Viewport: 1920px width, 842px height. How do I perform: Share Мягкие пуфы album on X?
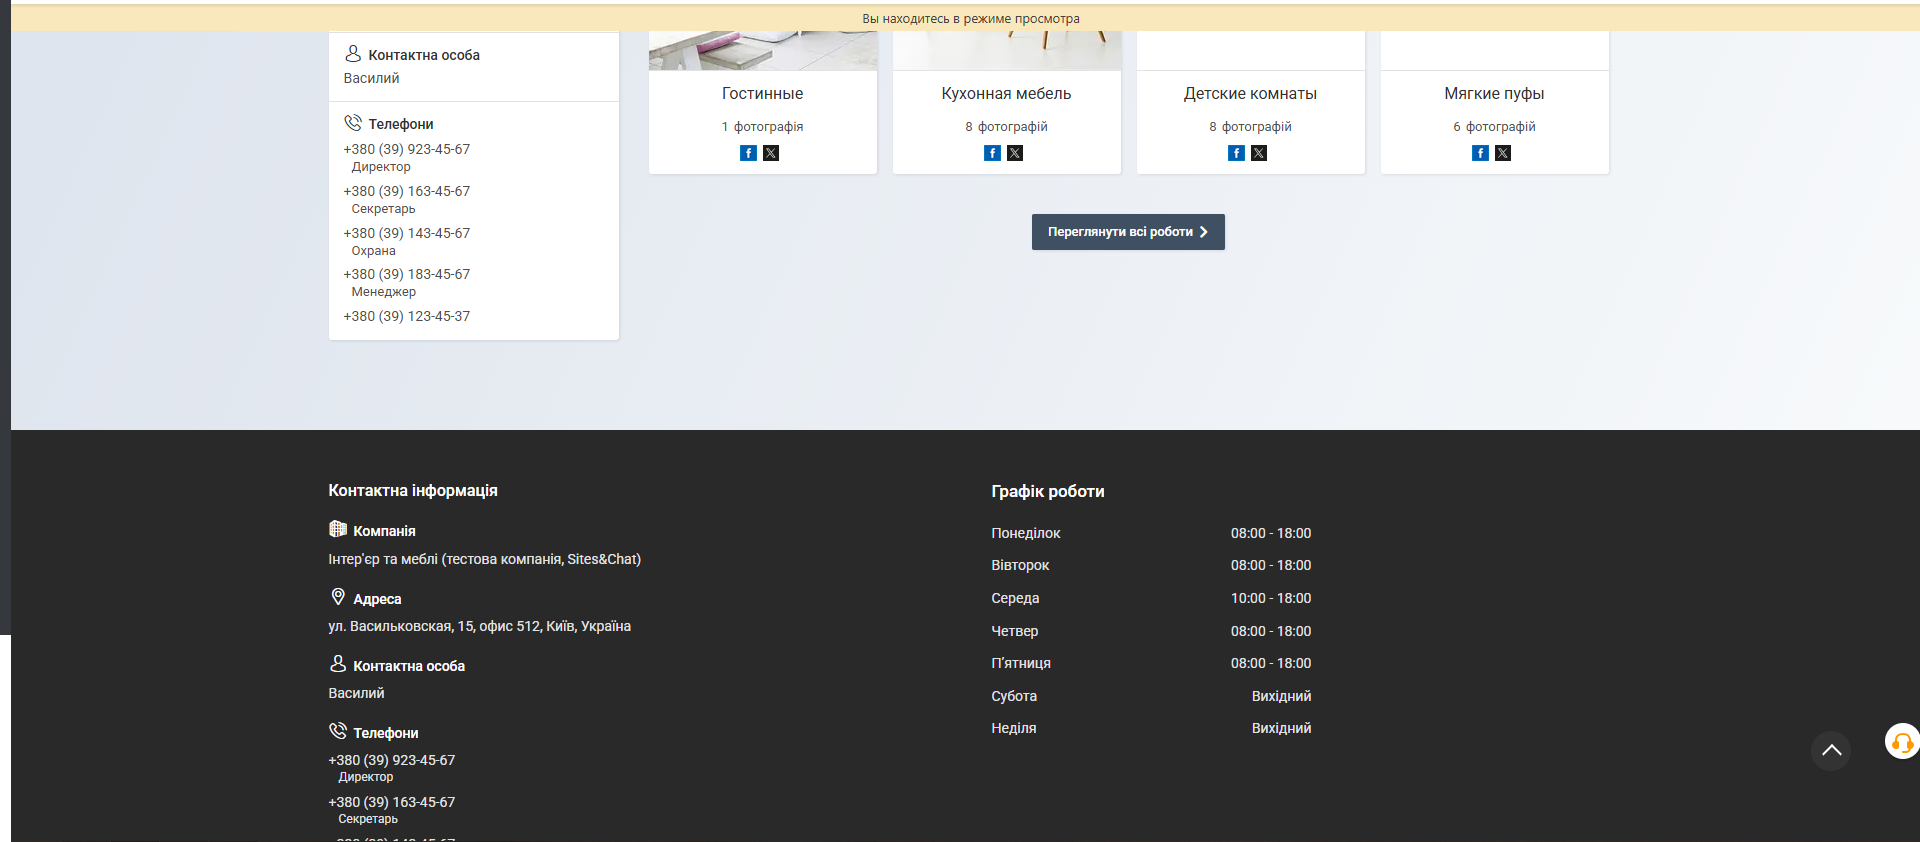coord(1503,153)
